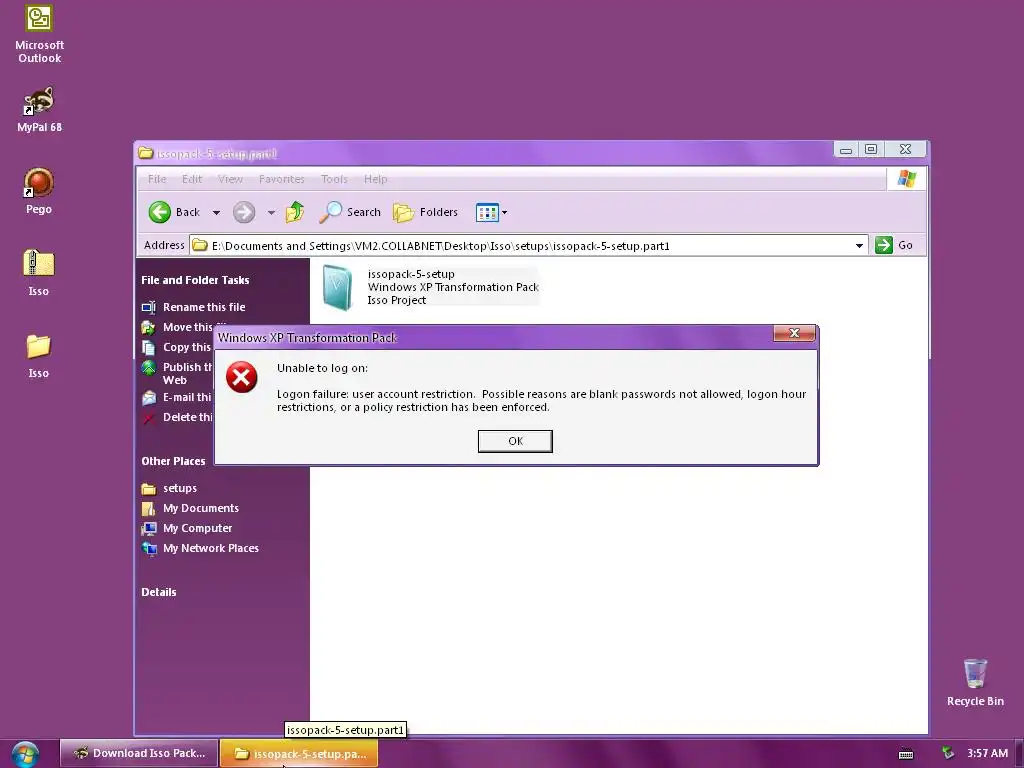Open My Documents in Other Places
Viewport: 1024px width, 768px height.
pyautogui.click(x=200, y=508)
